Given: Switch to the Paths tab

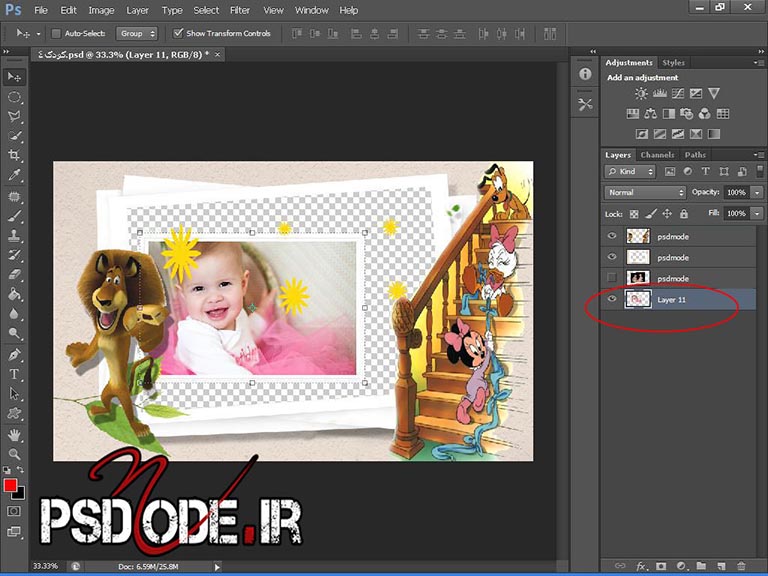Looking at the screenshot, I should (x=695, y=155).
